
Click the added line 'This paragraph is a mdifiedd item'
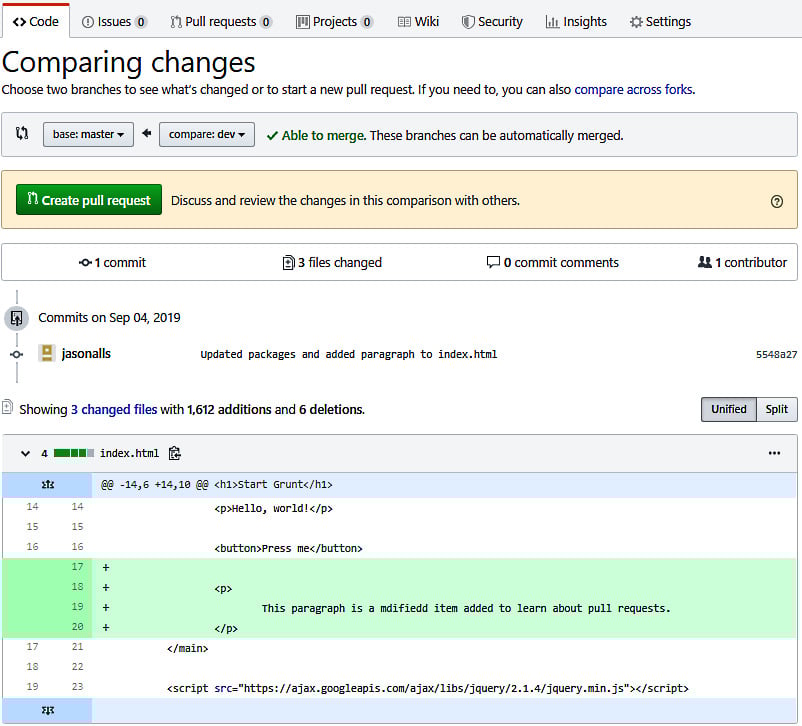coord(466,608)
